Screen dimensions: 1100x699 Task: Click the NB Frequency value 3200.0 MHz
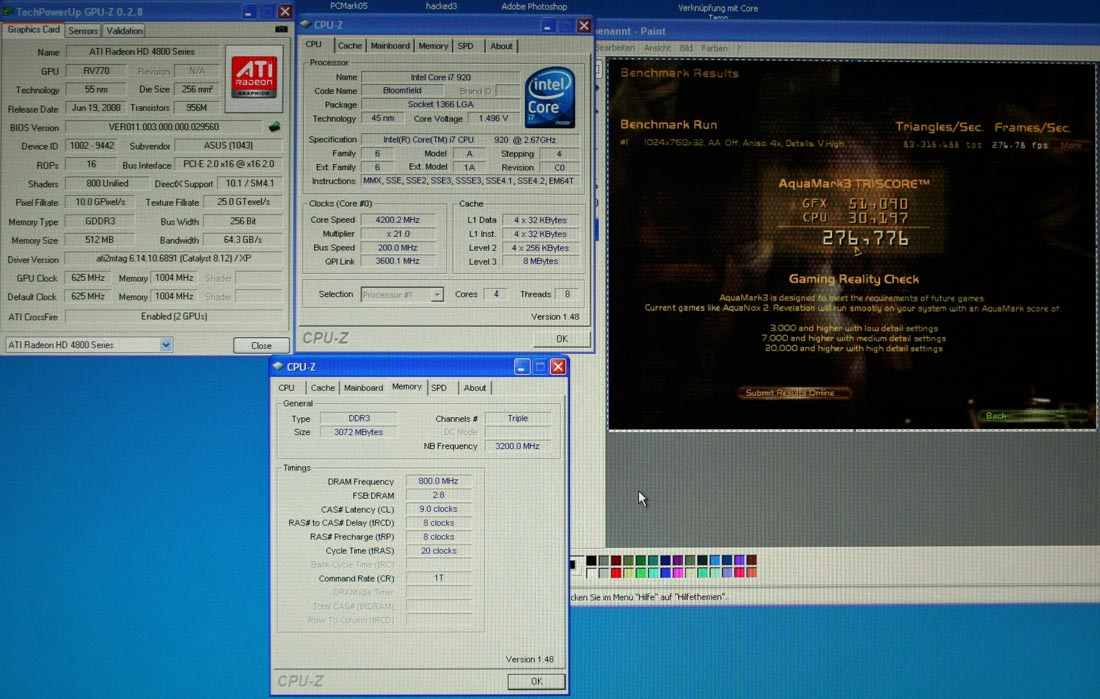[x=517, y=446]
